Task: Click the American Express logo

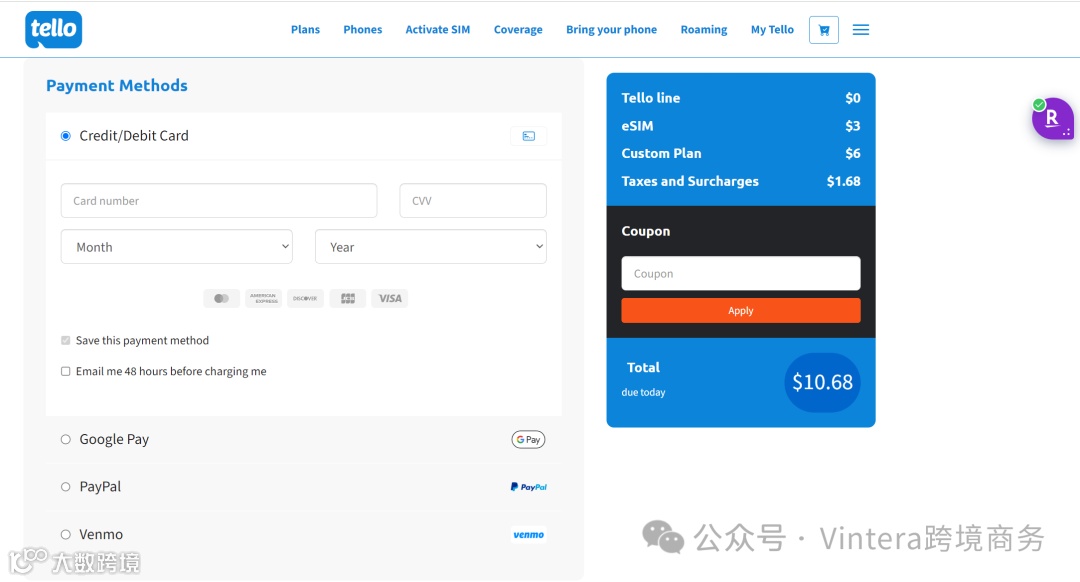Action: (x=264, y=298)
